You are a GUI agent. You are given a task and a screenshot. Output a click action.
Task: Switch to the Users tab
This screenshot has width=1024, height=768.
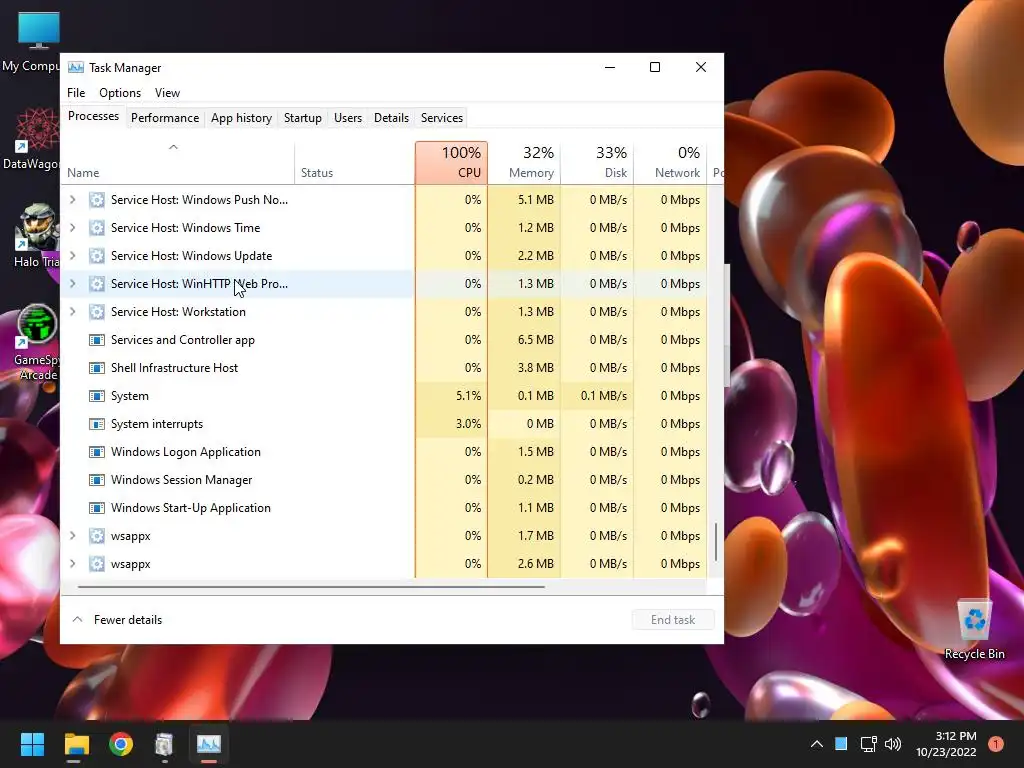point(347,118)
